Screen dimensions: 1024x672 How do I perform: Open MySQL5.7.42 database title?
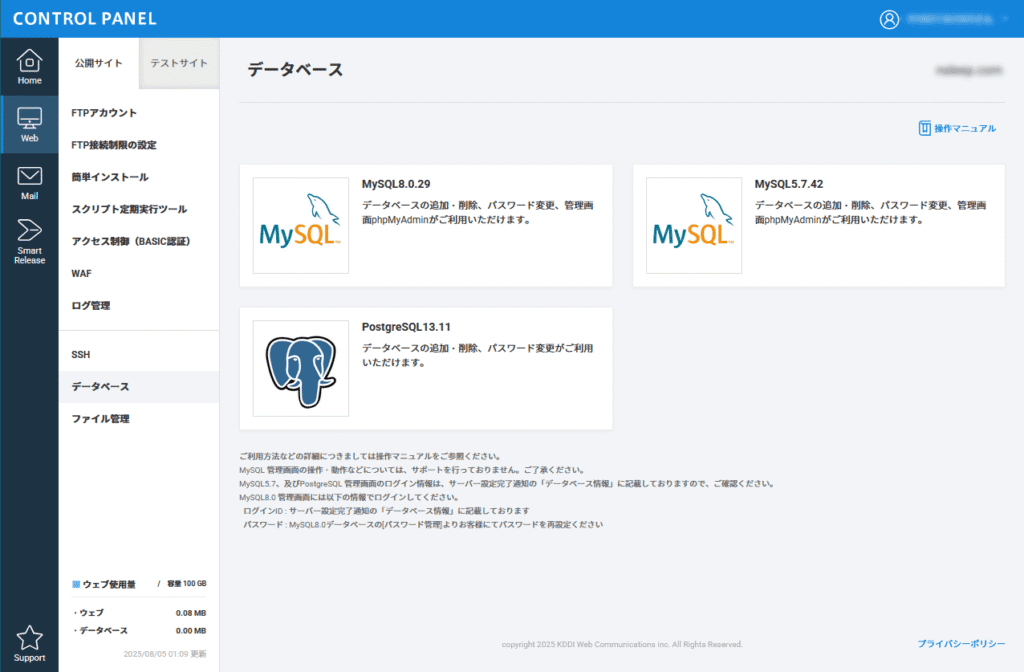tap(789, 184)
